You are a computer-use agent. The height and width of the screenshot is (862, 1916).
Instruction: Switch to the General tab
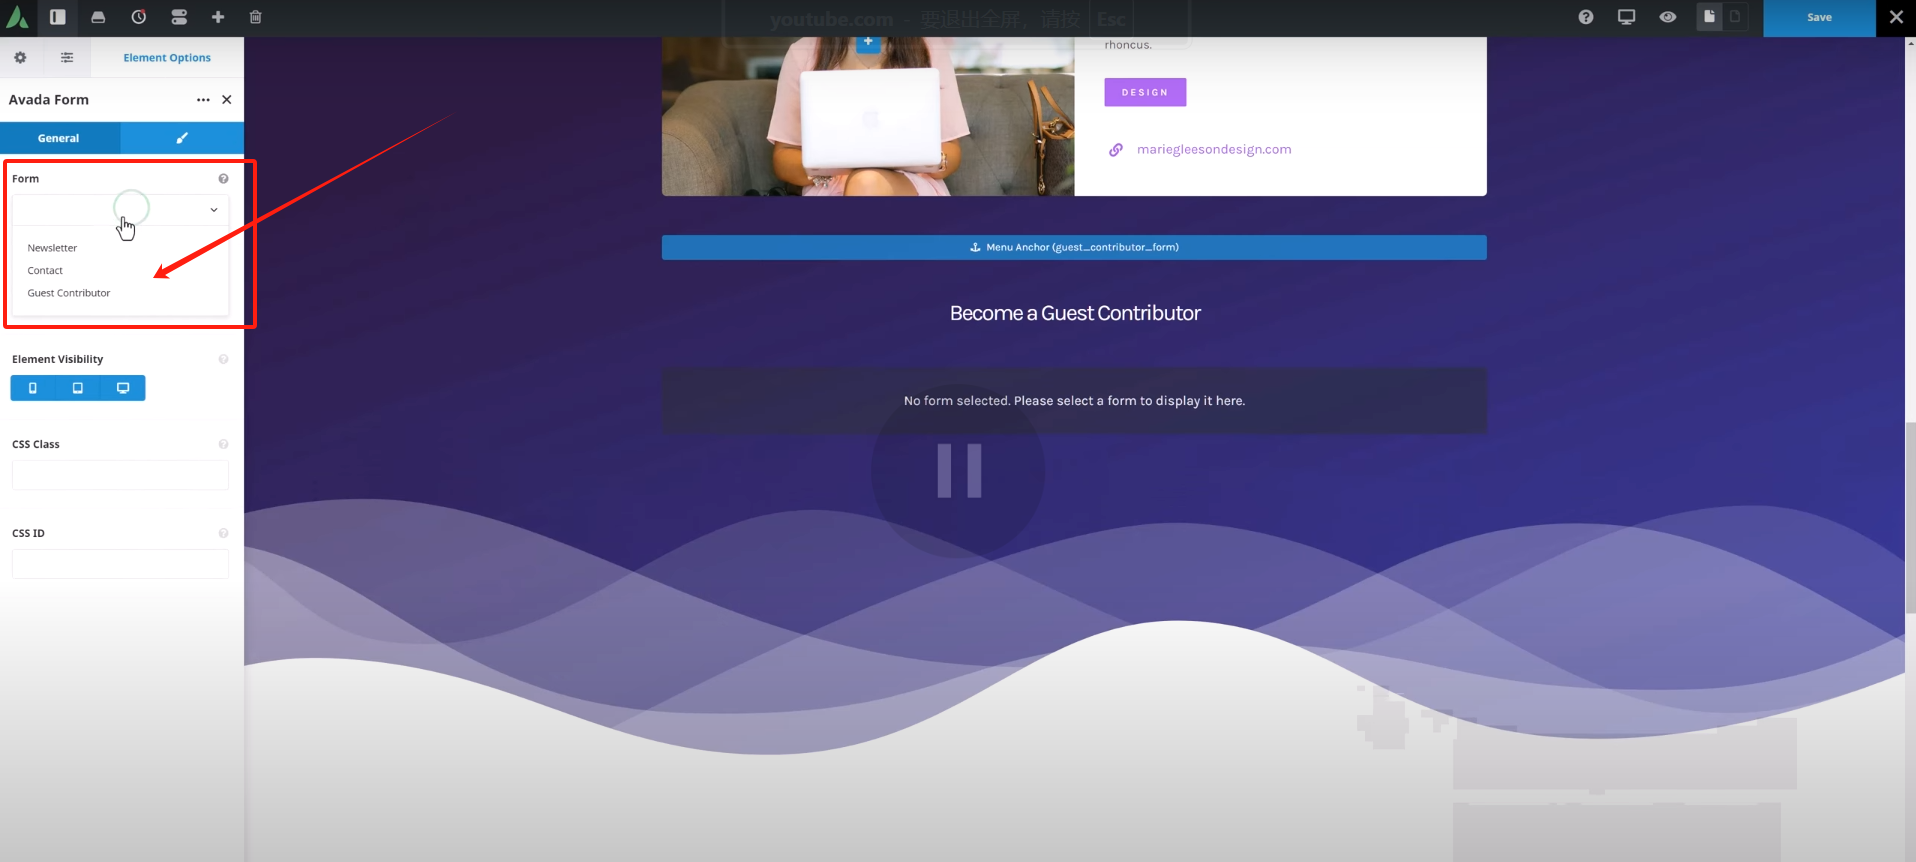tap(59, 138)
